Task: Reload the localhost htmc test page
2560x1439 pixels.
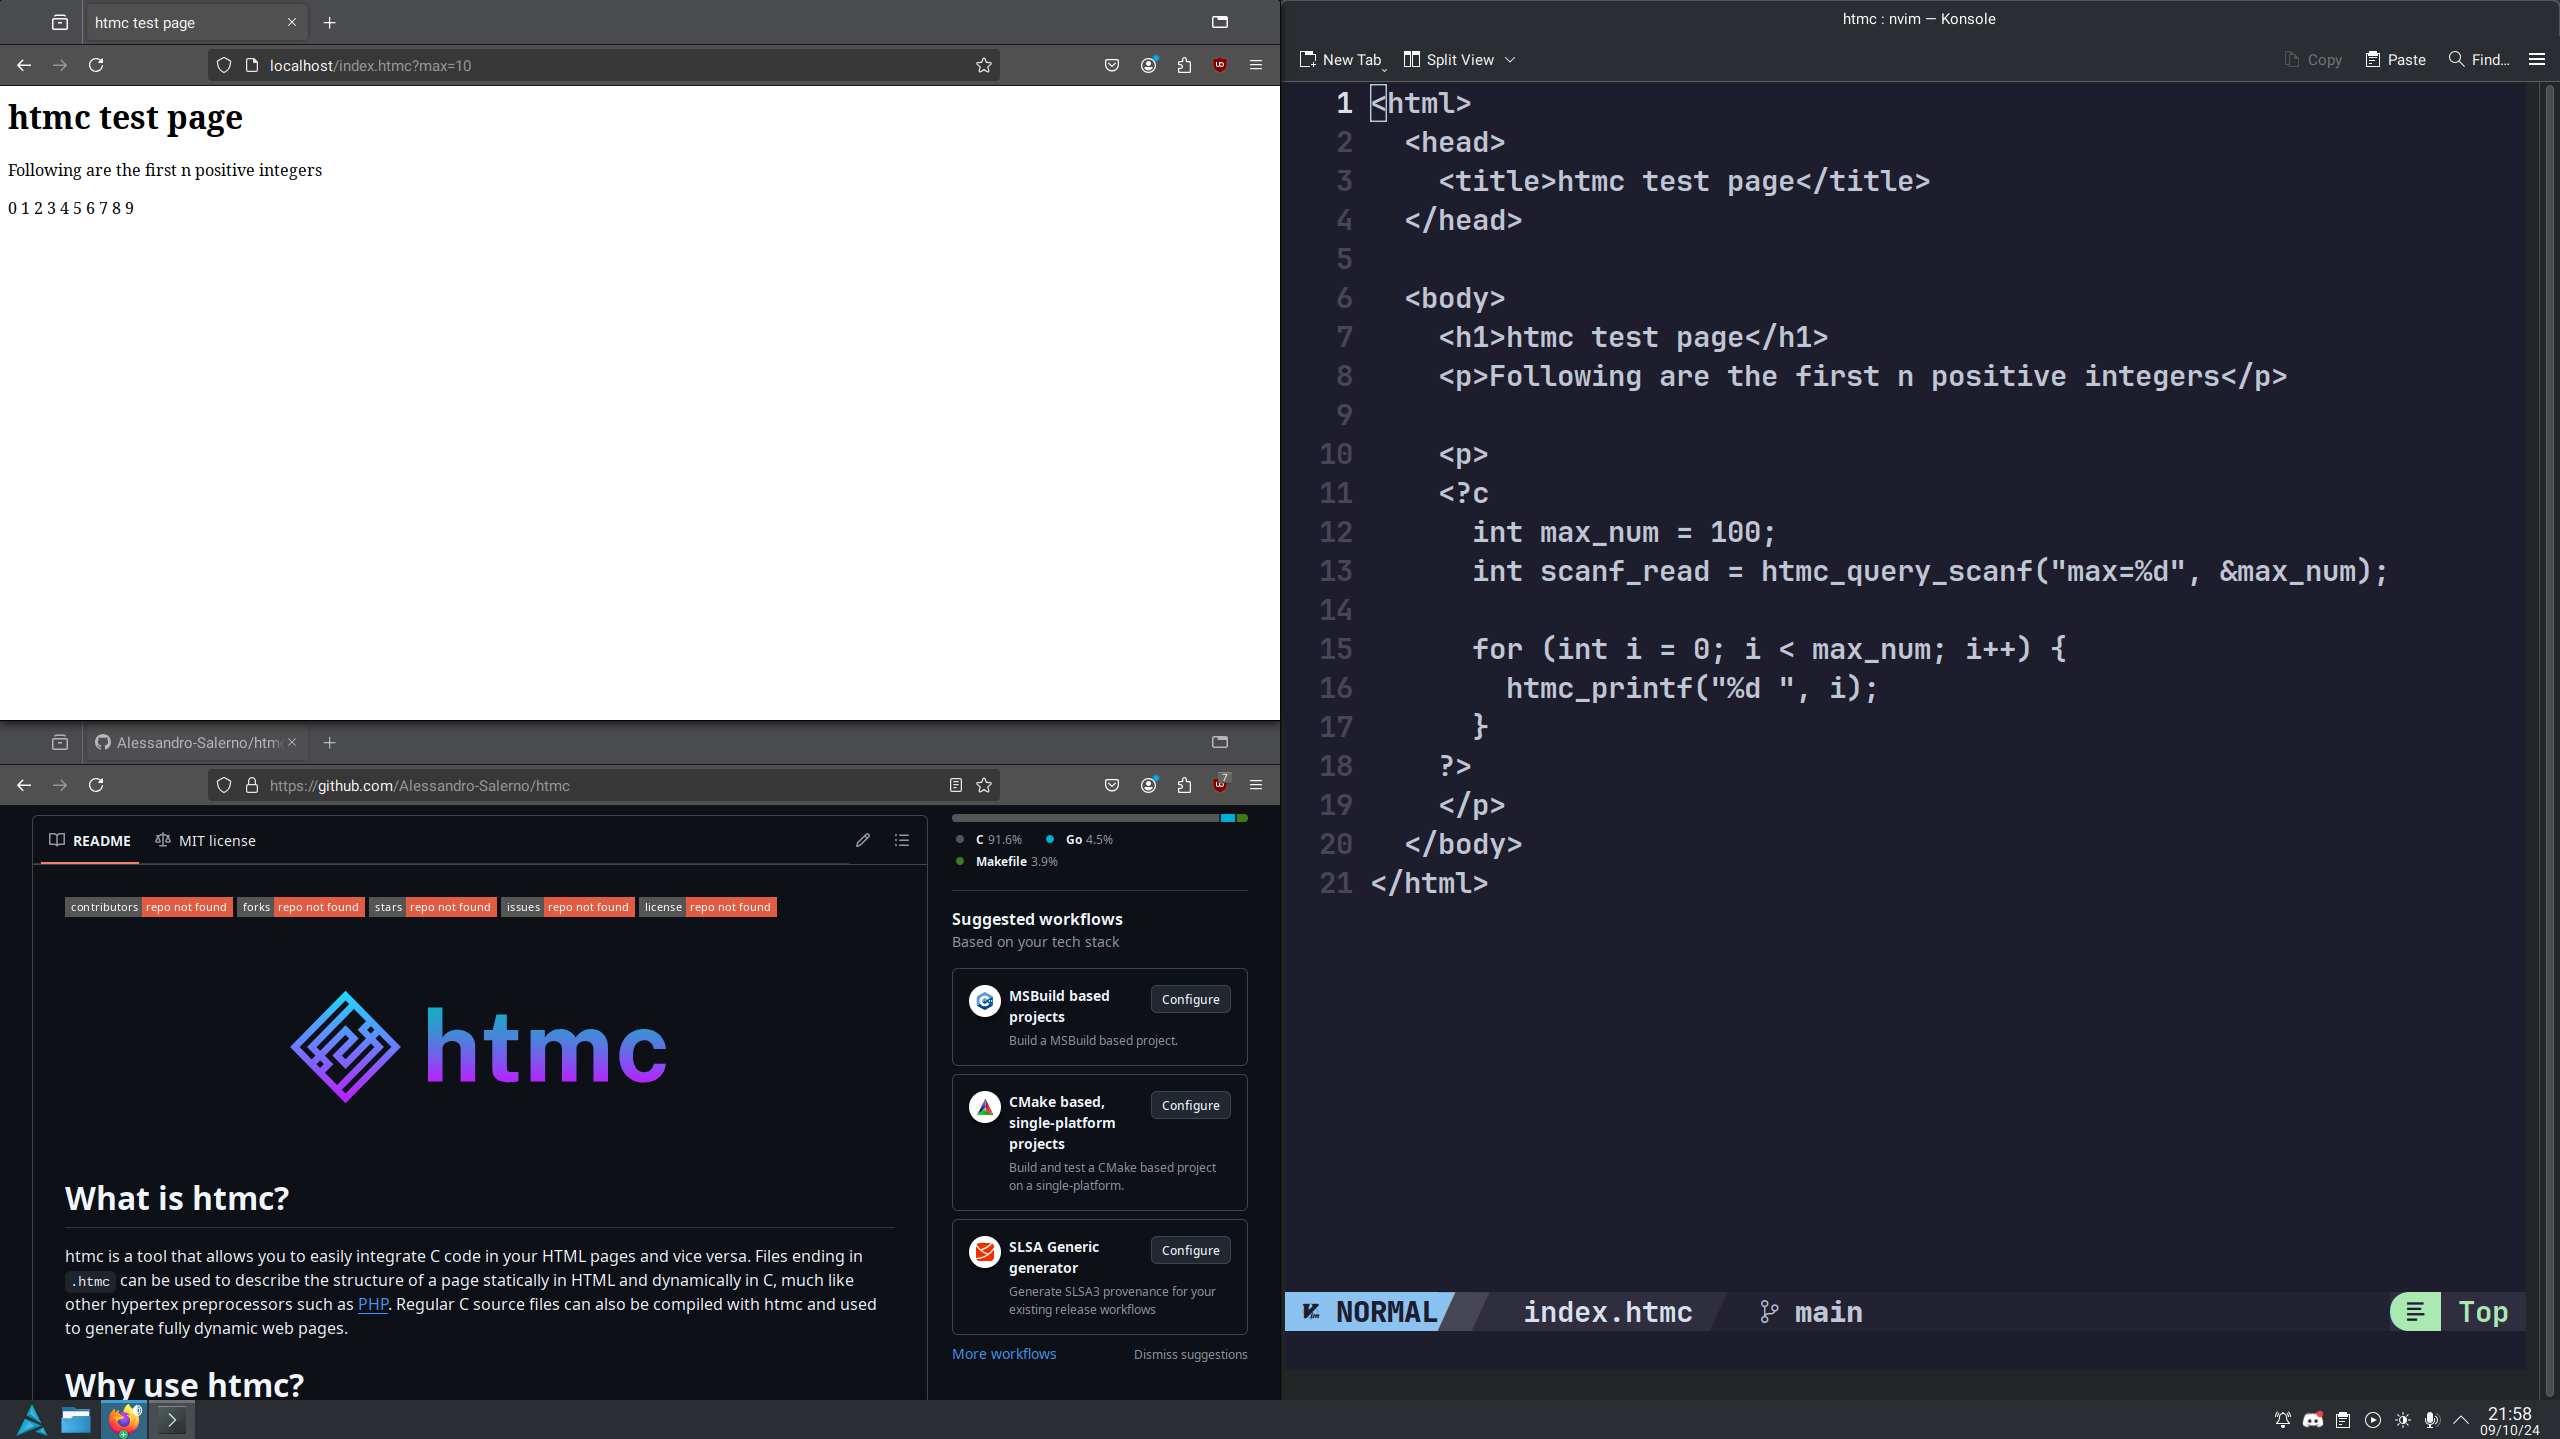Action: 96,65
